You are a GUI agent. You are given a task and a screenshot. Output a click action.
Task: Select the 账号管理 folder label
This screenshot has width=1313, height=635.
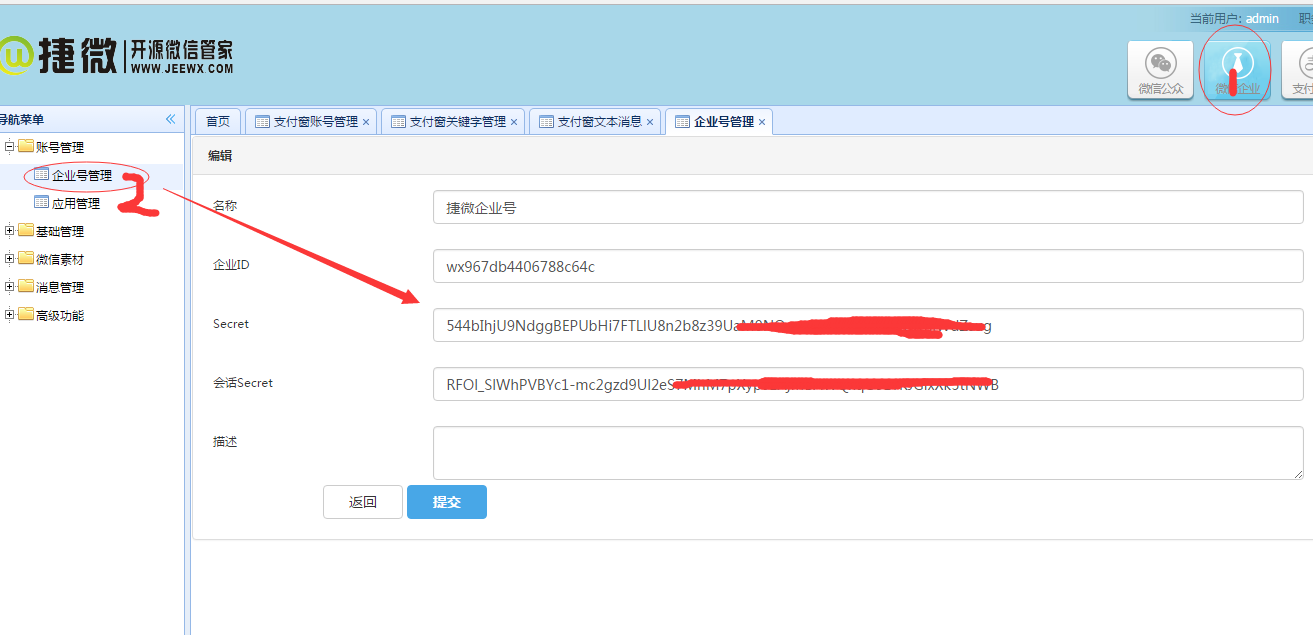pos(60,147)
